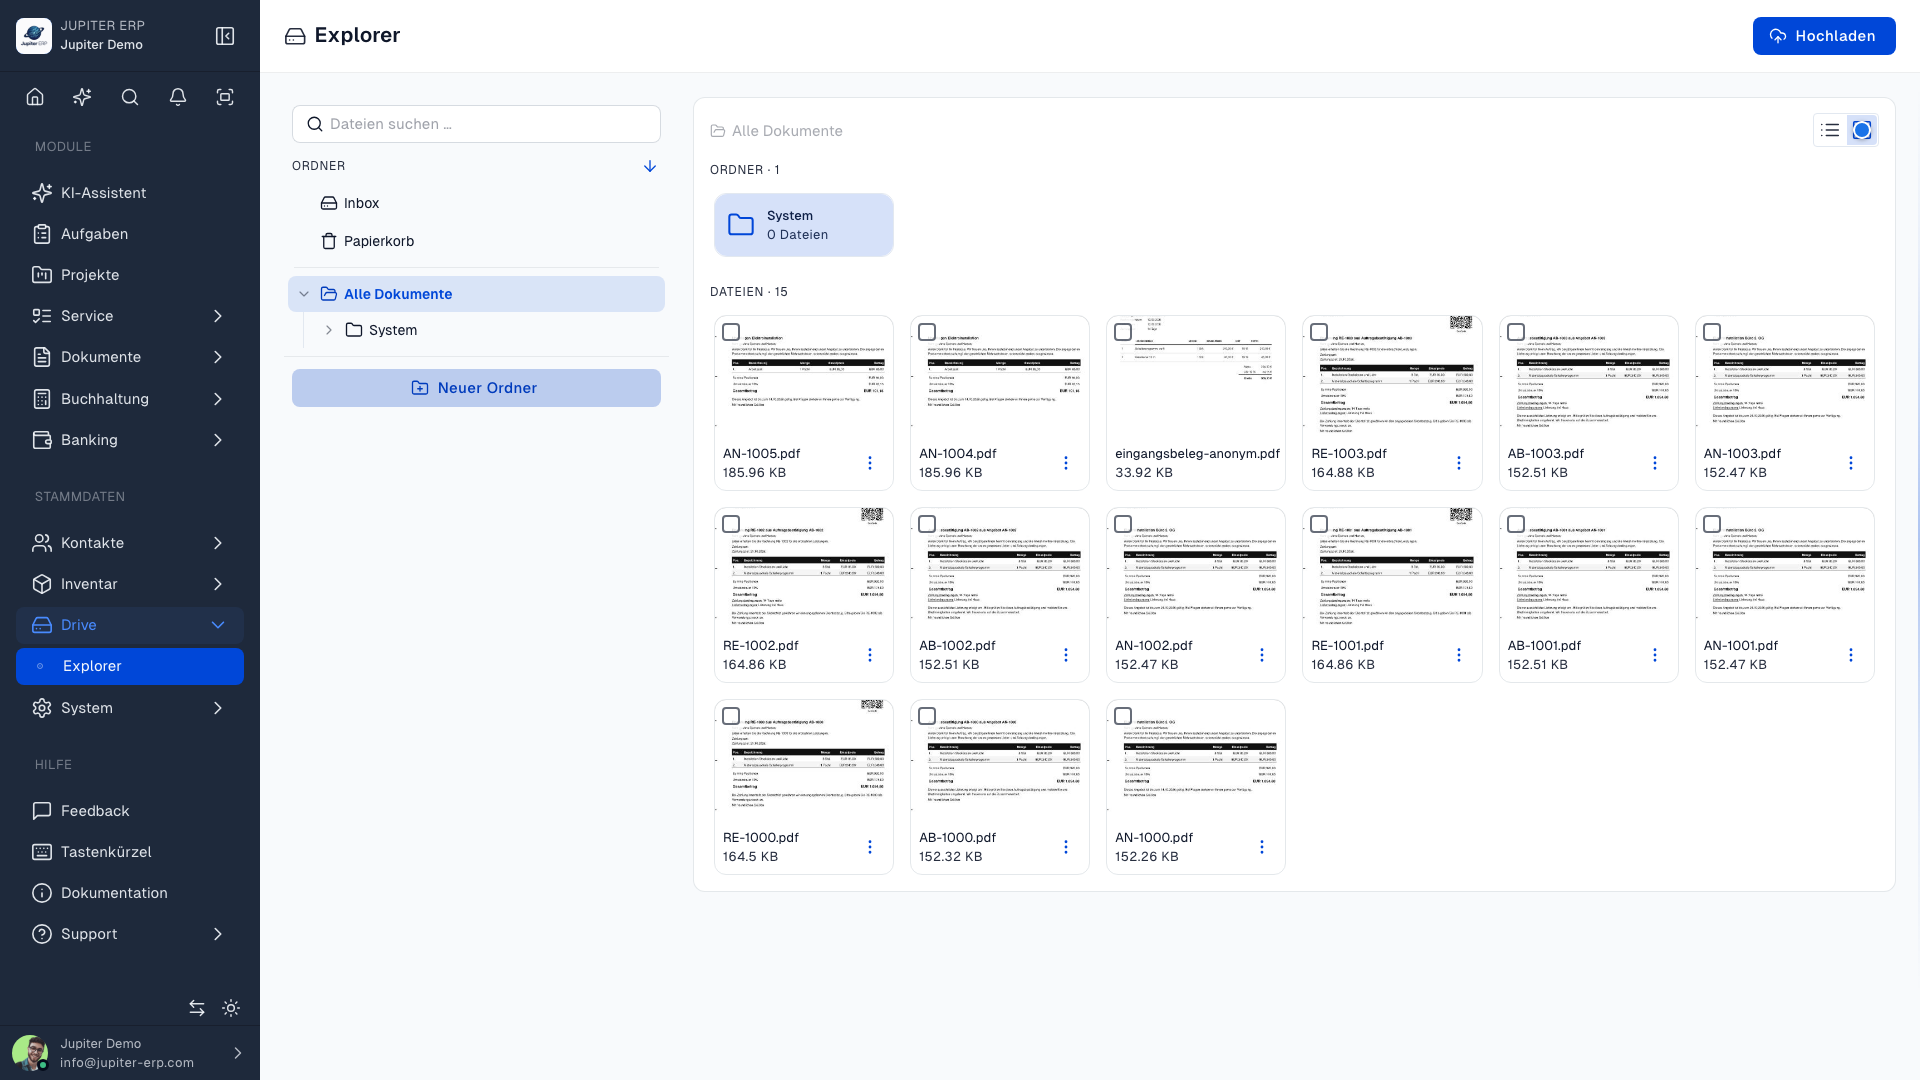
Task: Select checkbox for AN-1005.pdf
Action: tap(731, 332)
